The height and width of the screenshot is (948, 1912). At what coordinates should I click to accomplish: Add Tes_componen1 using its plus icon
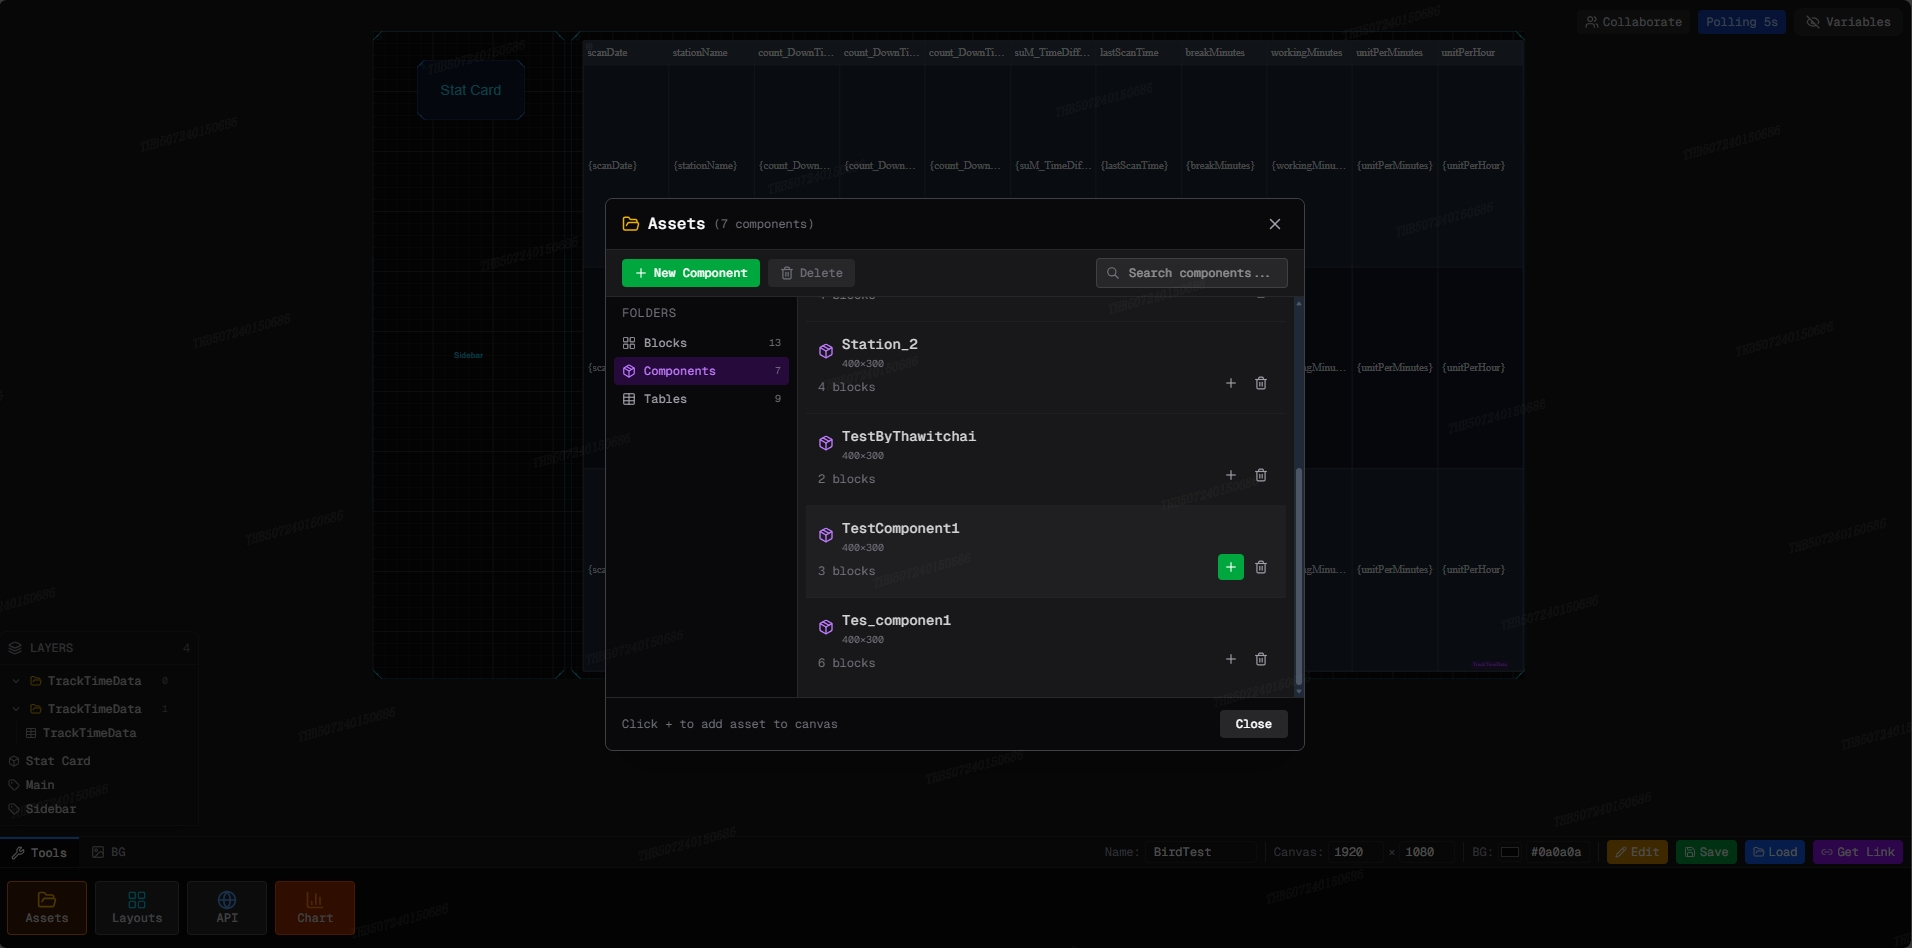click(x=1231, y=659)
